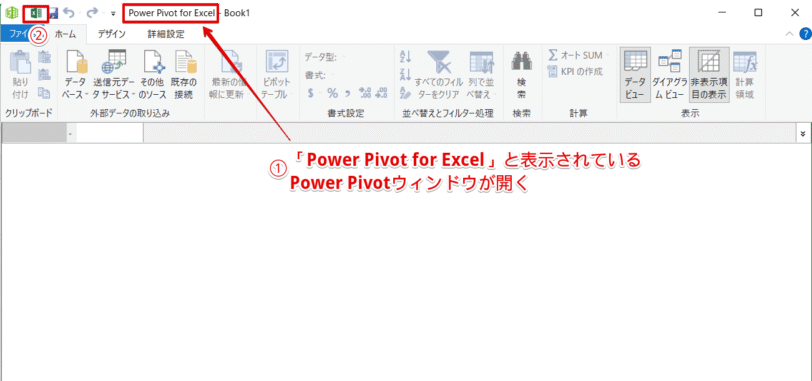
Task: Switch to データ ビュー
Action: coord(635,75)
